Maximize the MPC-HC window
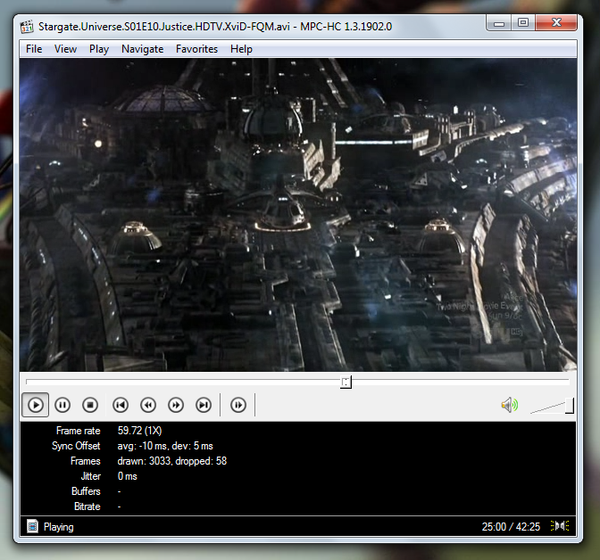The width and height of the screenshot is (600, 560). tap(523, 23)
